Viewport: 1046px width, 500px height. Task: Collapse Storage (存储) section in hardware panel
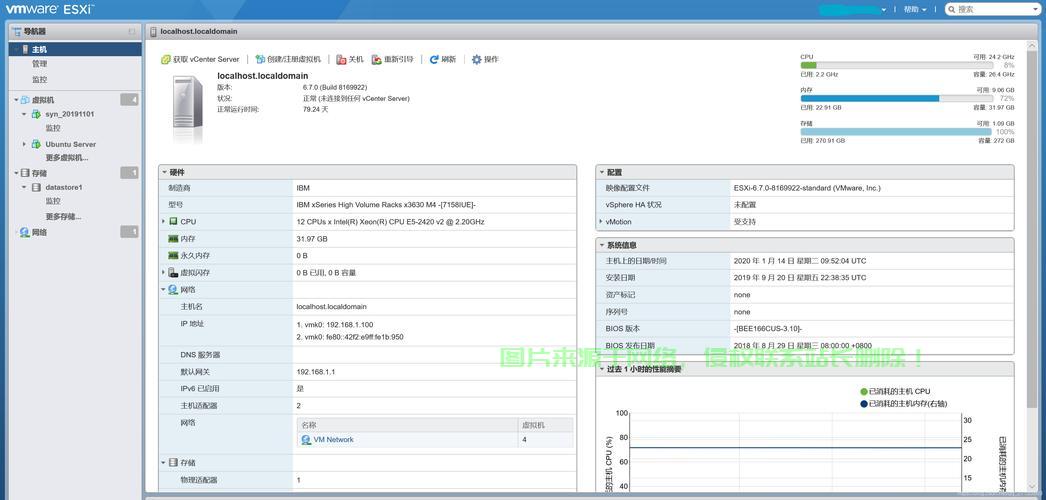(x=163, y=463)
